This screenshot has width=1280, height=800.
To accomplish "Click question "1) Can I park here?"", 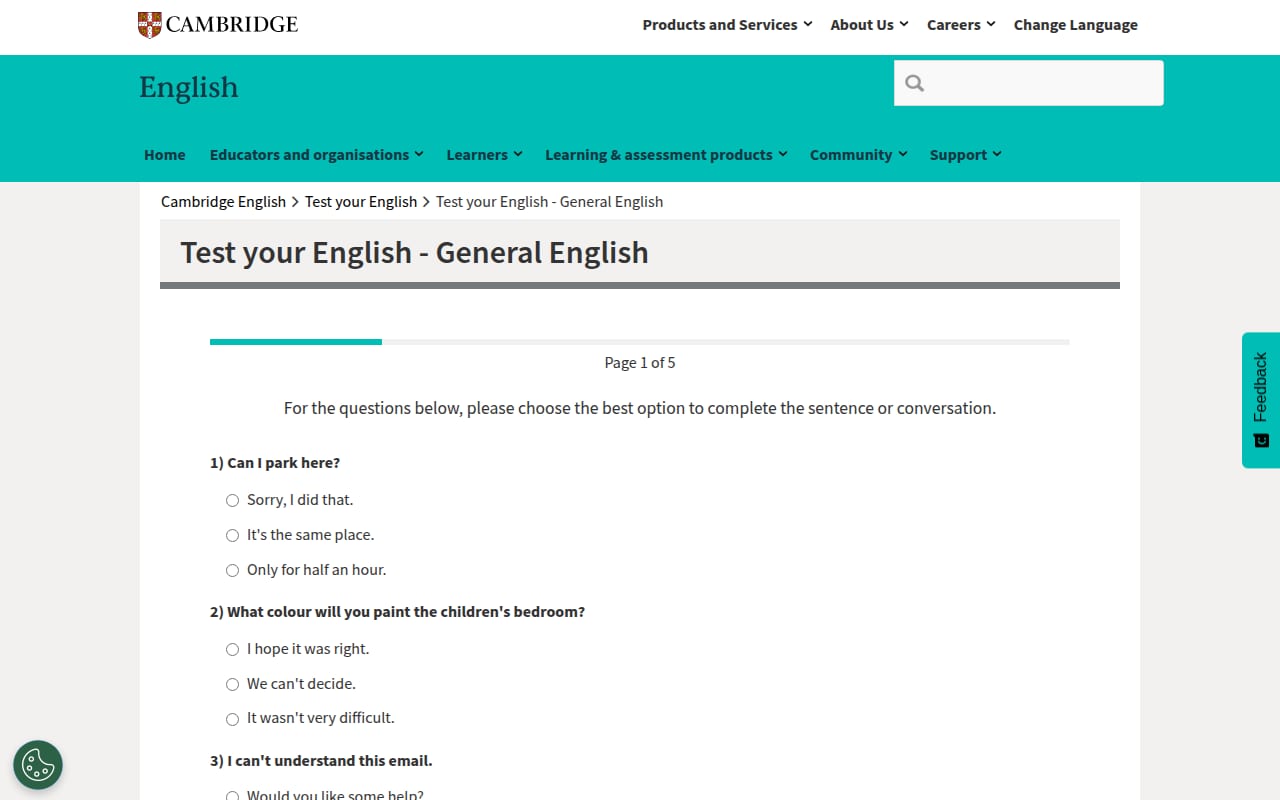I will tap(275, 463).
